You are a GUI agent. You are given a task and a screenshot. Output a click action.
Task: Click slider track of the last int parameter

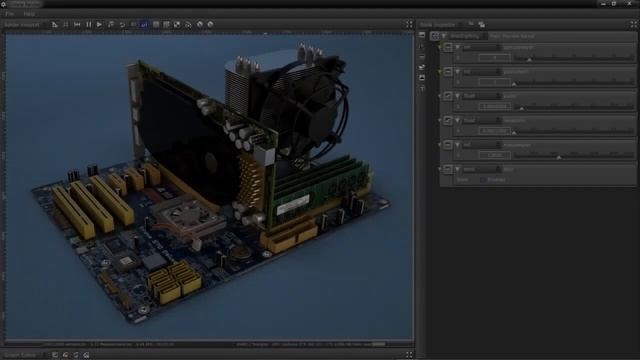pos(574,156)
